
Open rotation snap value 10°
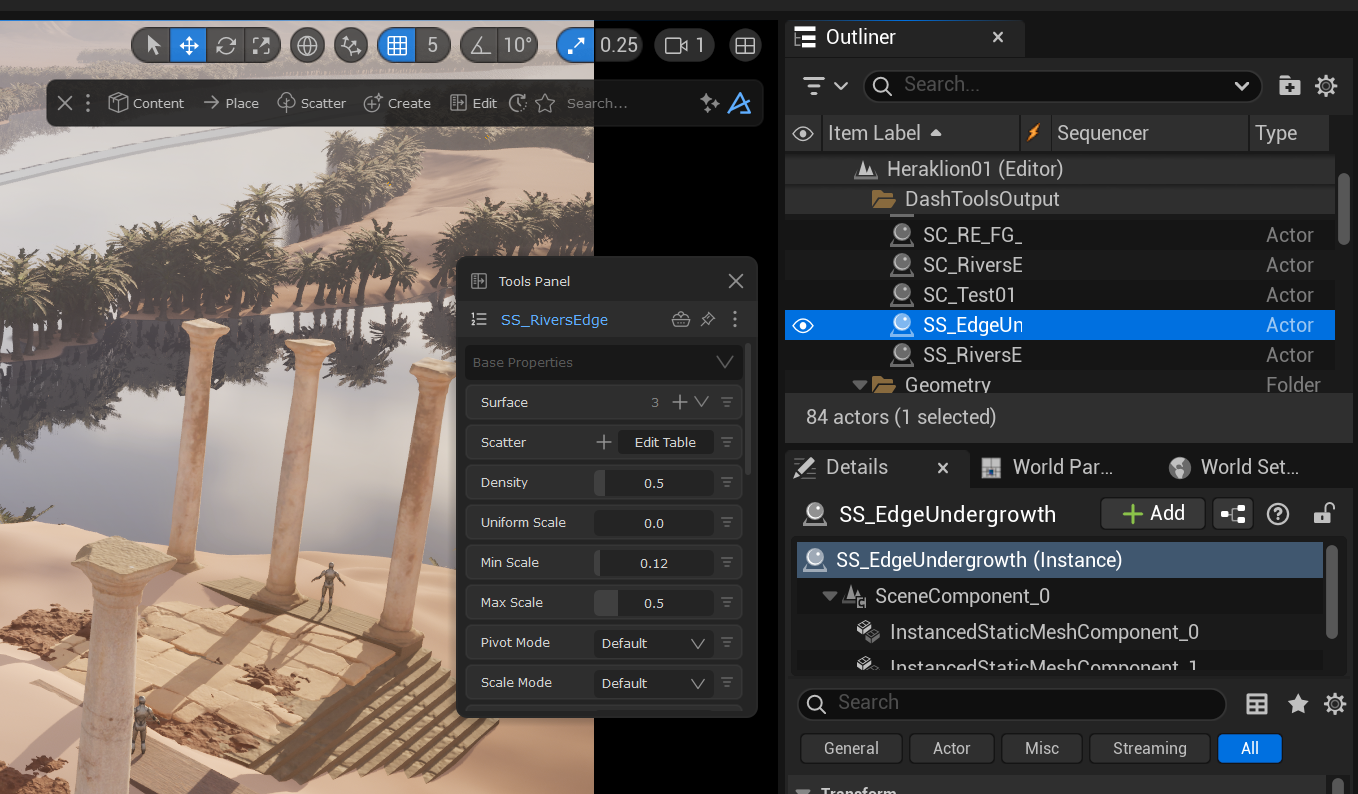(x=518, y=45)
